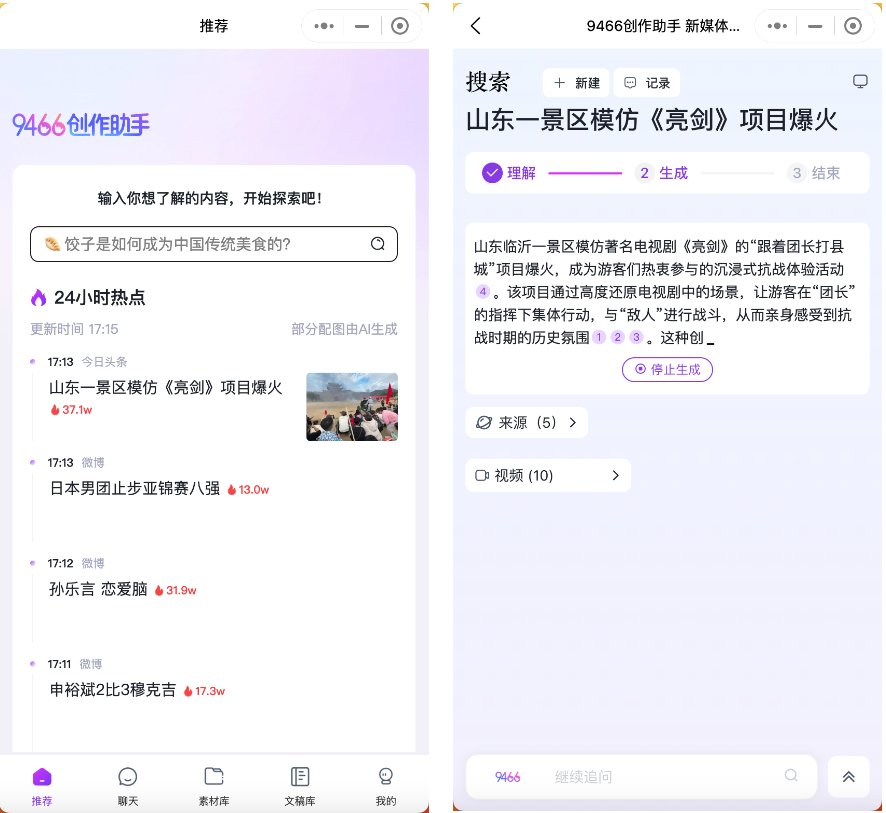The width and height of the screenshot is (886, 813).
Task: Click the 17.3w heat count
Action: 205,691
